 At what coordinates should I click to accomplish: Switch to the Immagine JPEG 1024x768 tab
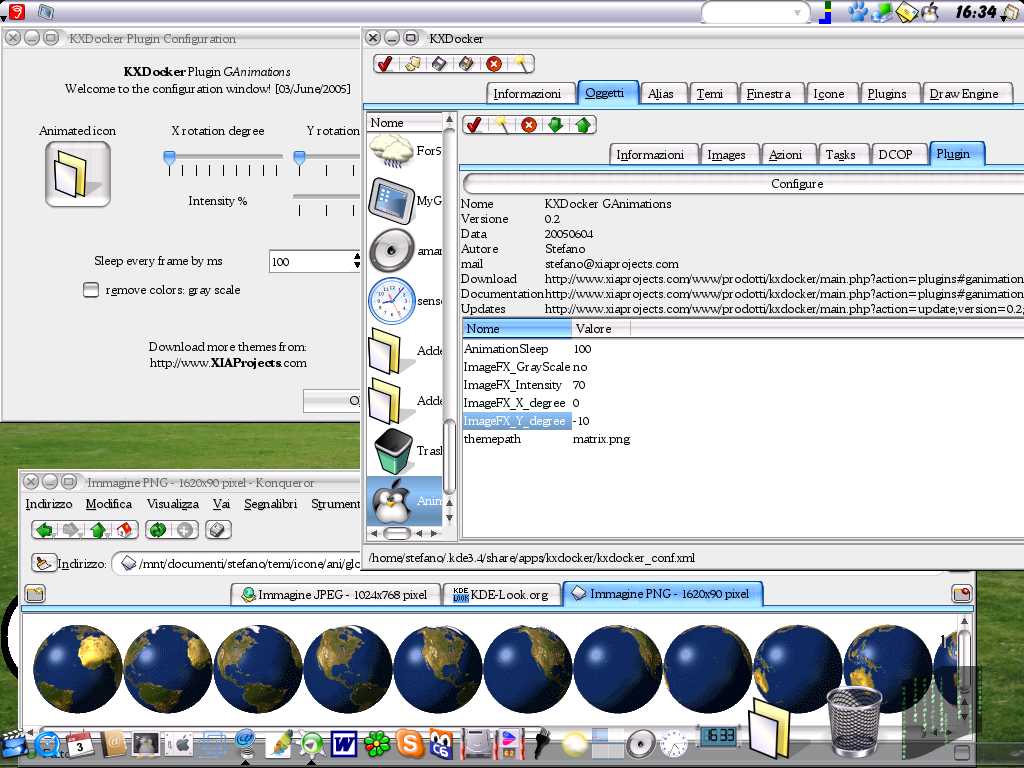coord(336,594)
